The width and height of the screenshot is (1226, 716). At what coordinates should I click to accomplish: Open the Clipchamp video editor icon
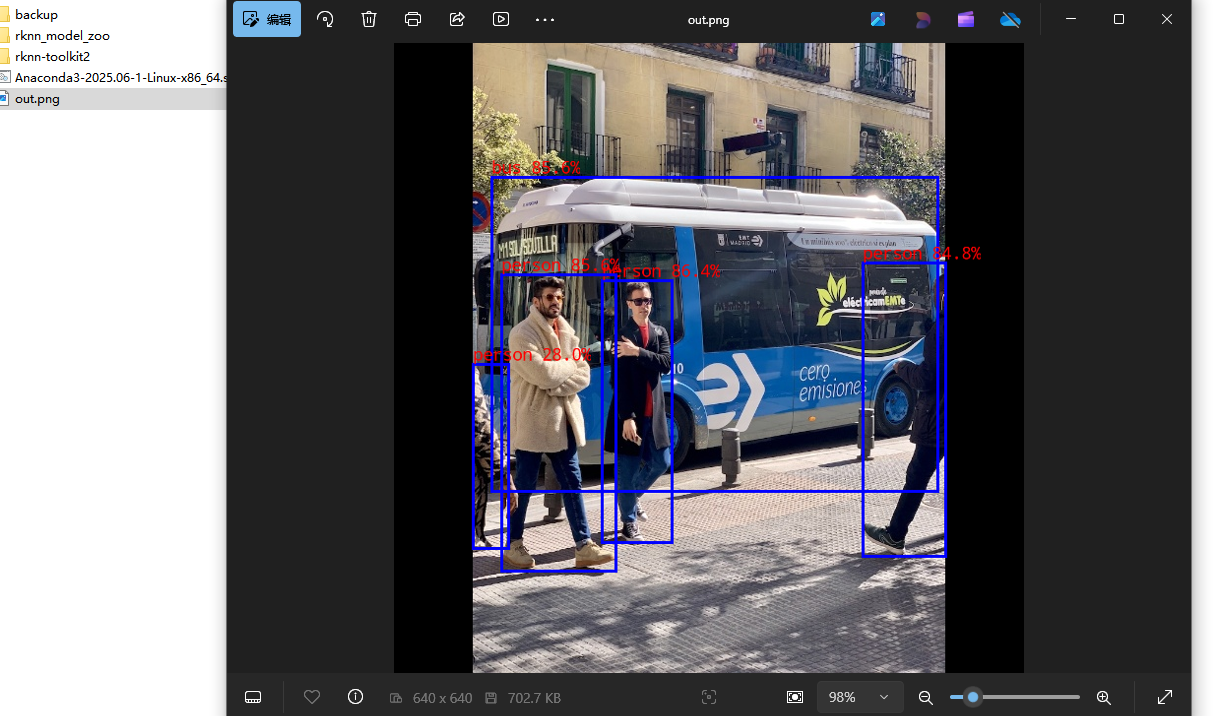(965, 19)
